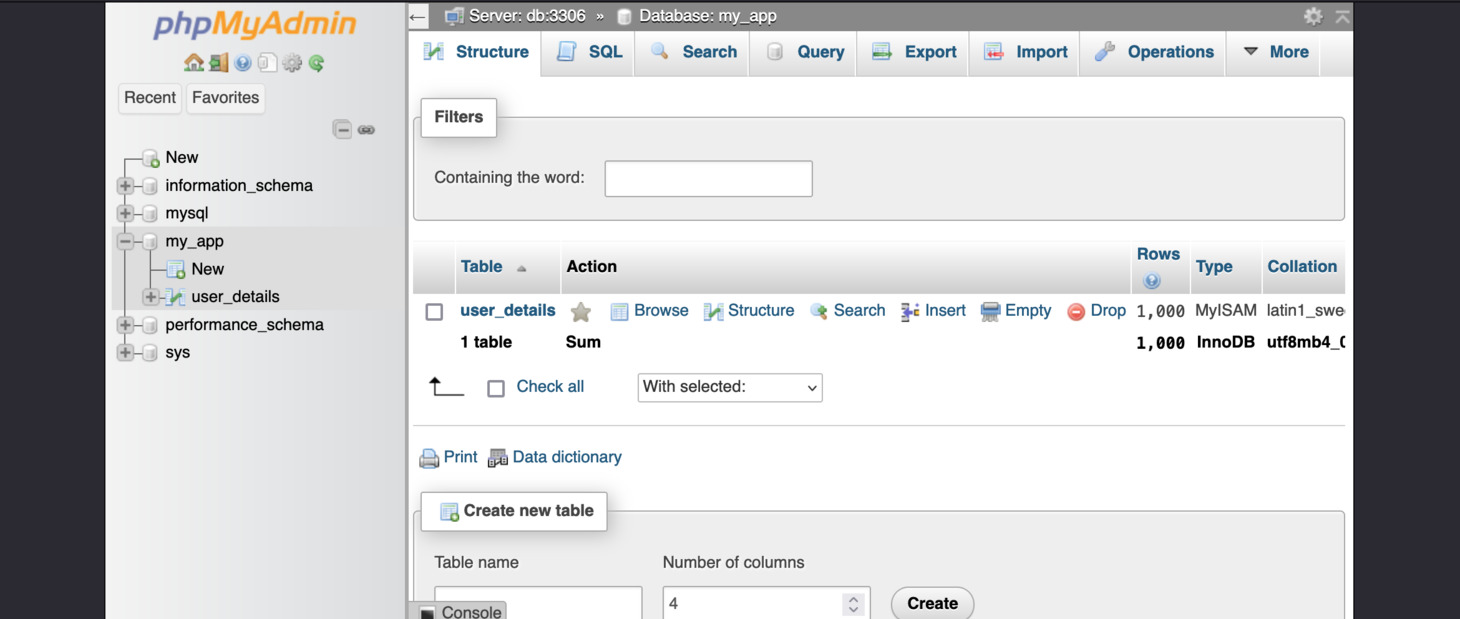Mark user_details as favorite with star icon
This screenshot has width=1460, height=619.
(581, 312)
